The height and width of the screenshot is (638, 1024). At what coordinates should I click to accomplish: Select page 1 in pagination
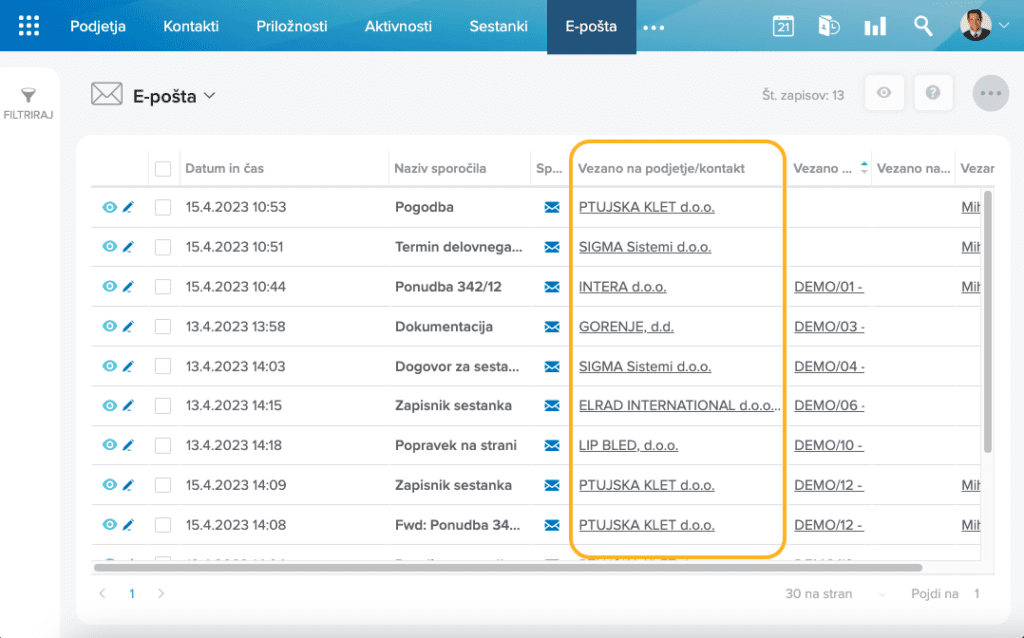click(x=132, y=594)
